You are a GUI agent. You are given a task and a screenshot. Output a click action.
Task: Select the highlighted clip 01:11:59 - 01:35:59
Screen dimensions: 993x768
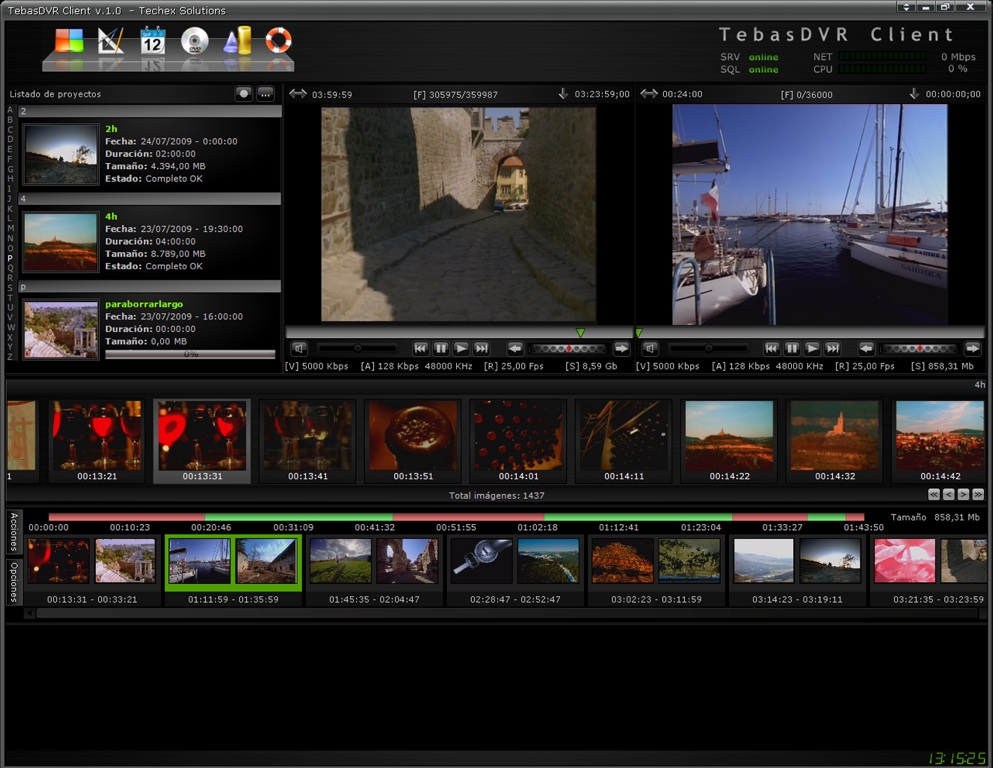tap(233, 570)
